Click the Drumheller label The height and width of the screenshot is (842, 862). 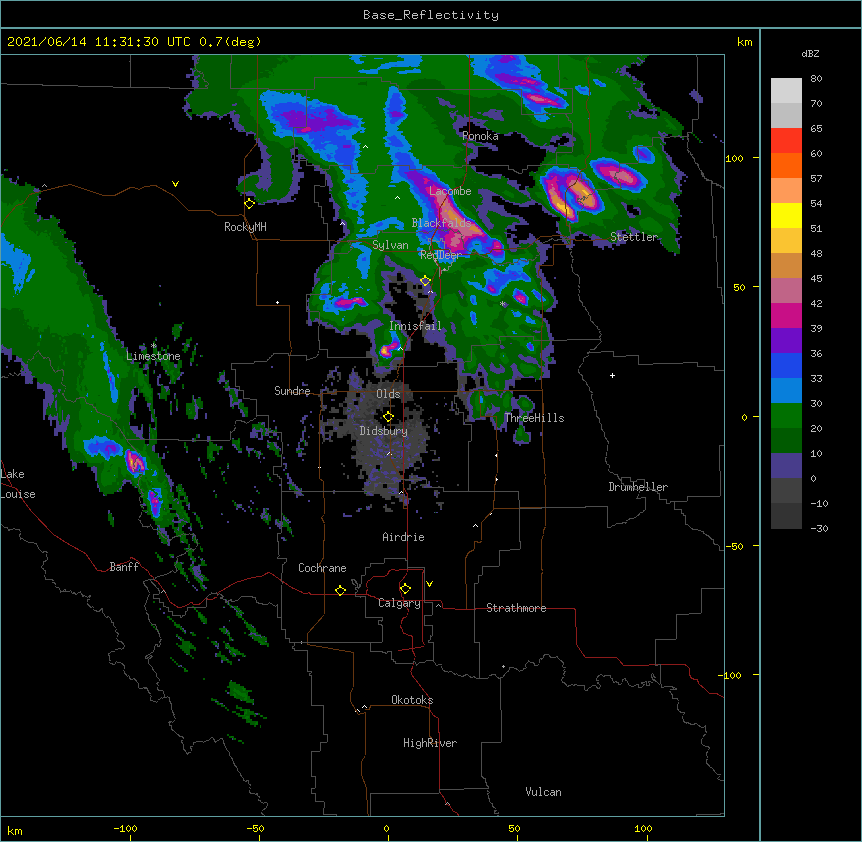[638, 487]
